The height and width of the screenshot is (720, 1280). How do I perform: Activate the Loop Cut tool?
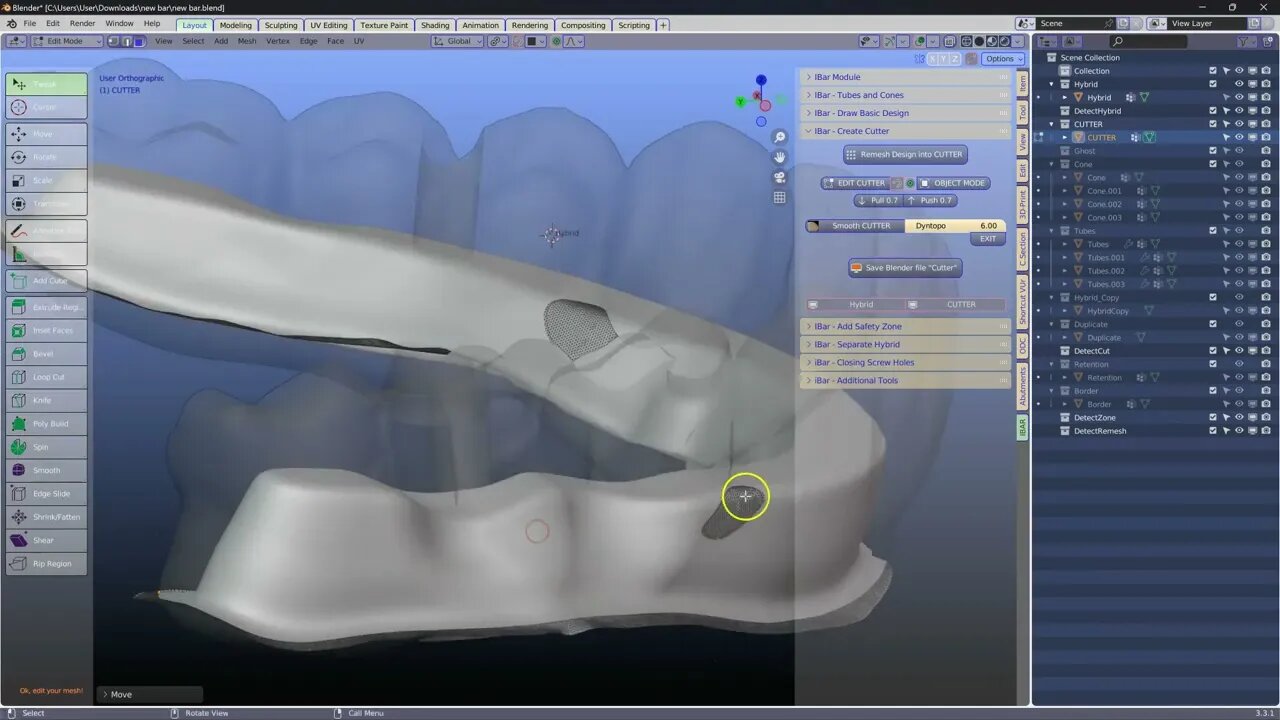tap(46, 377)
